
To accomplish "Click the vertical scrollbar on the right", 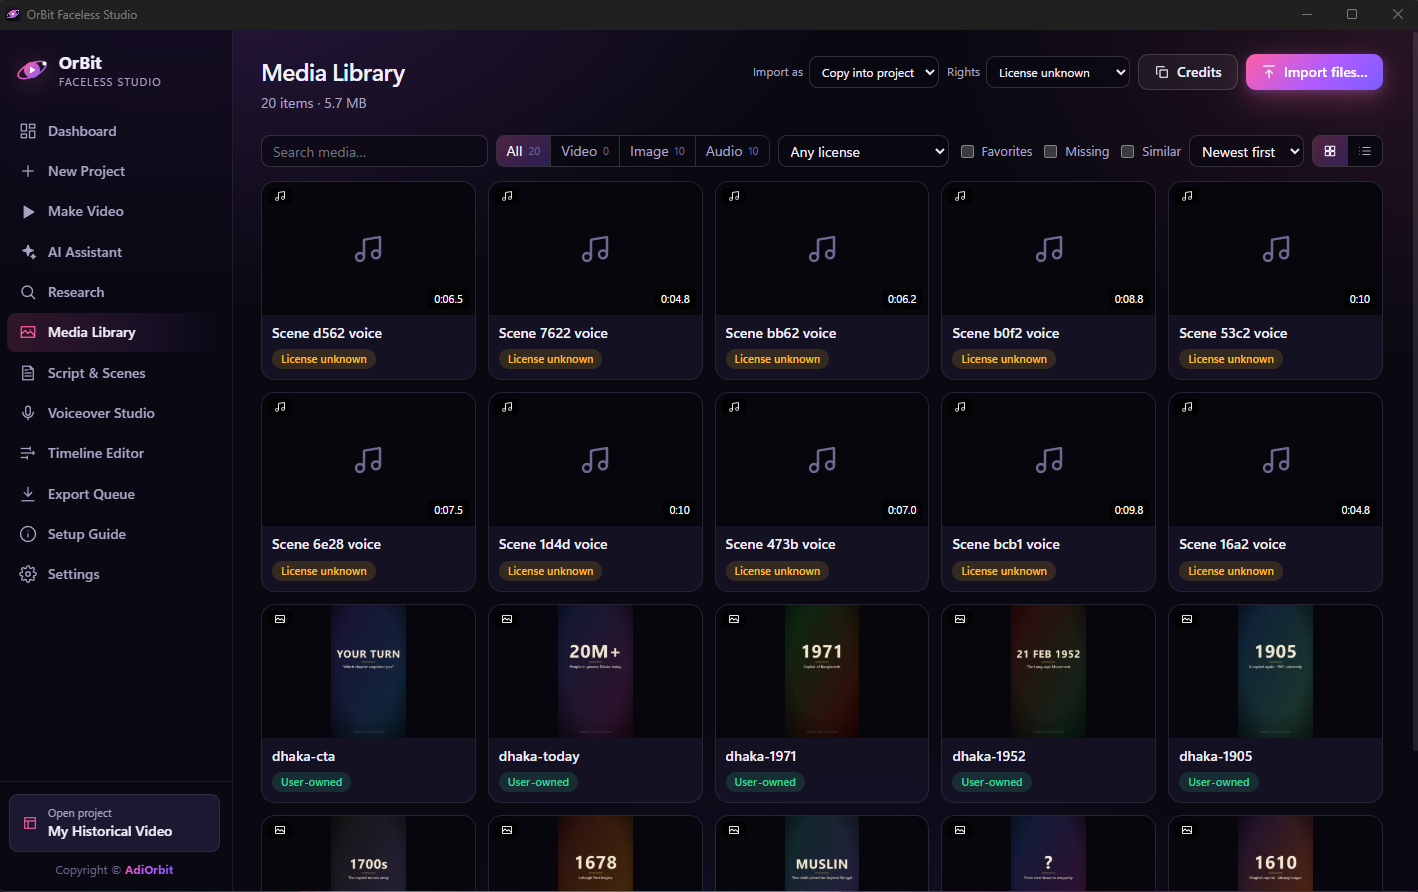I will [x=1413, y=390].
